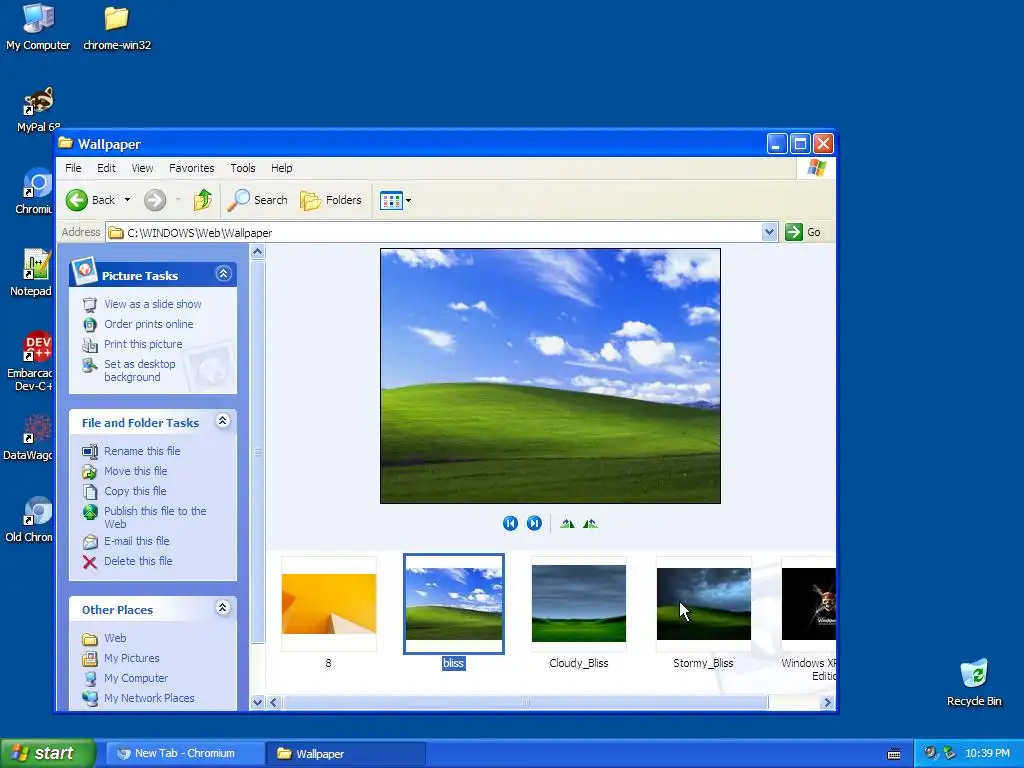
Task: Select the Stormy_Bliss thumbnail
Action: coord(703,604)
